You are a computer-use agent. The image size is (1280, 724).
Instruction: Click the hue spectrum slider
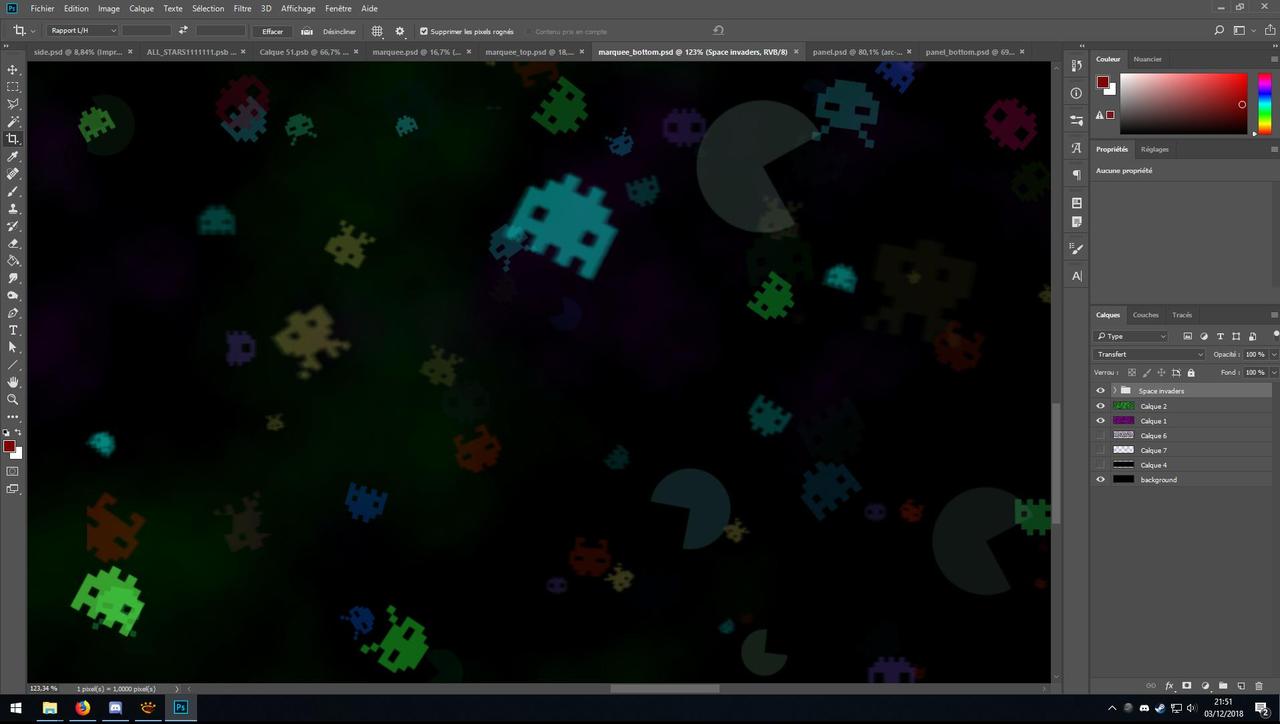coord(1265,103)
